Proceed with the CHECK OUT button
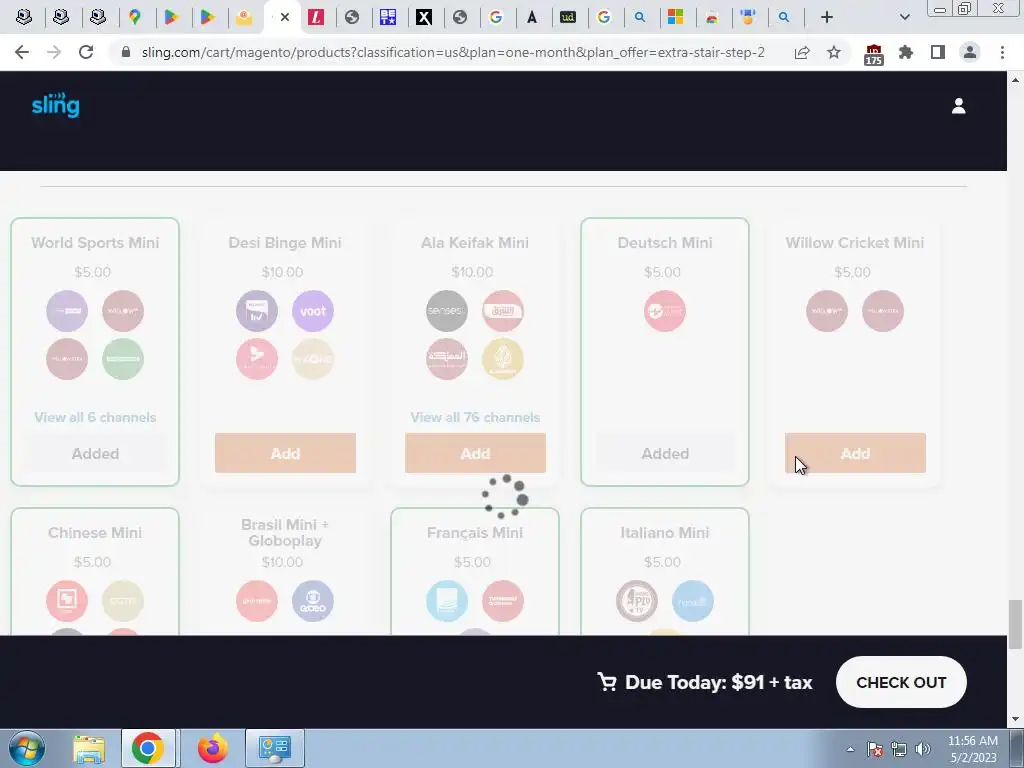Screen dimensions: 1024x768 click(x=901, y=682)
